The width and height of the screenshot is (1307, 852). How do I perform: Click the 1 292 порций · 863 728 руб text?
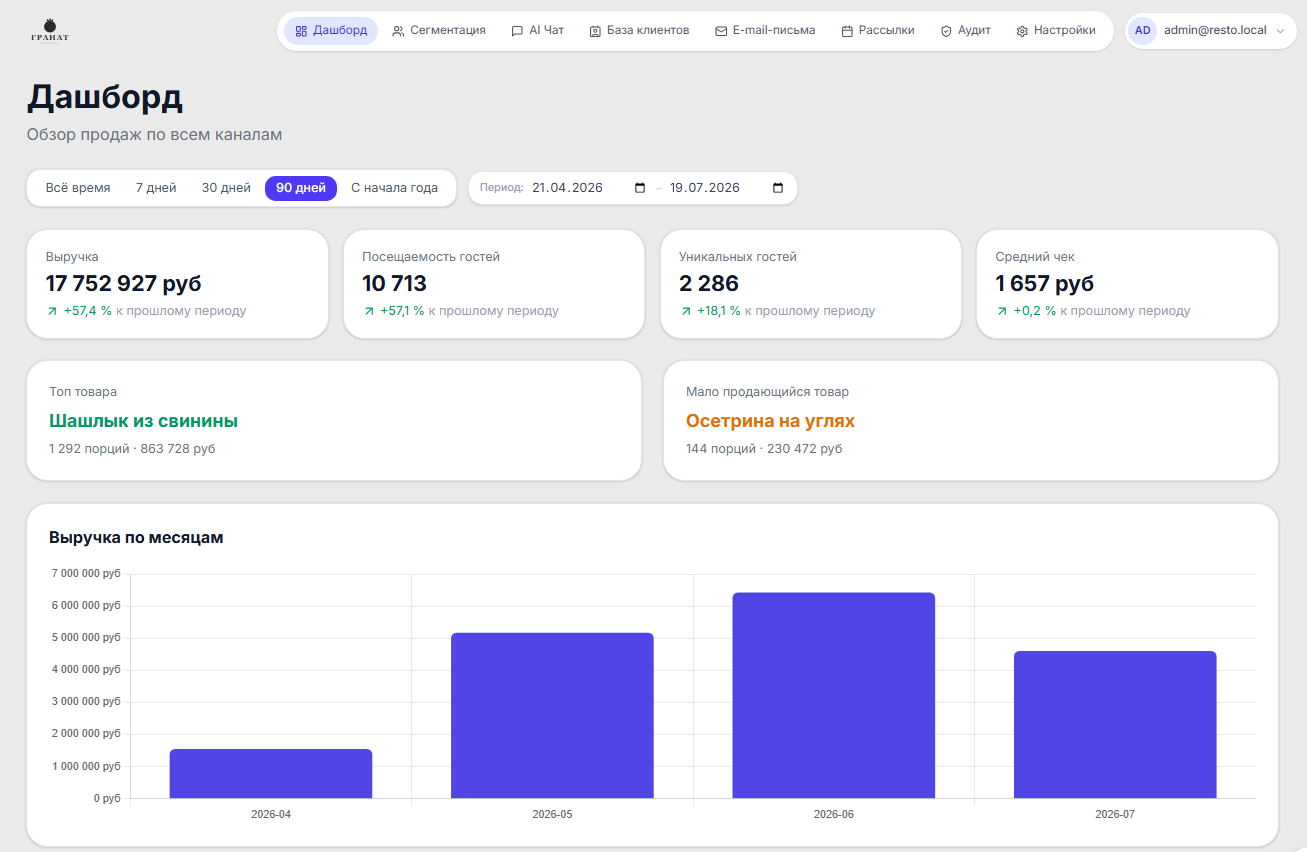tap(132, 449)
